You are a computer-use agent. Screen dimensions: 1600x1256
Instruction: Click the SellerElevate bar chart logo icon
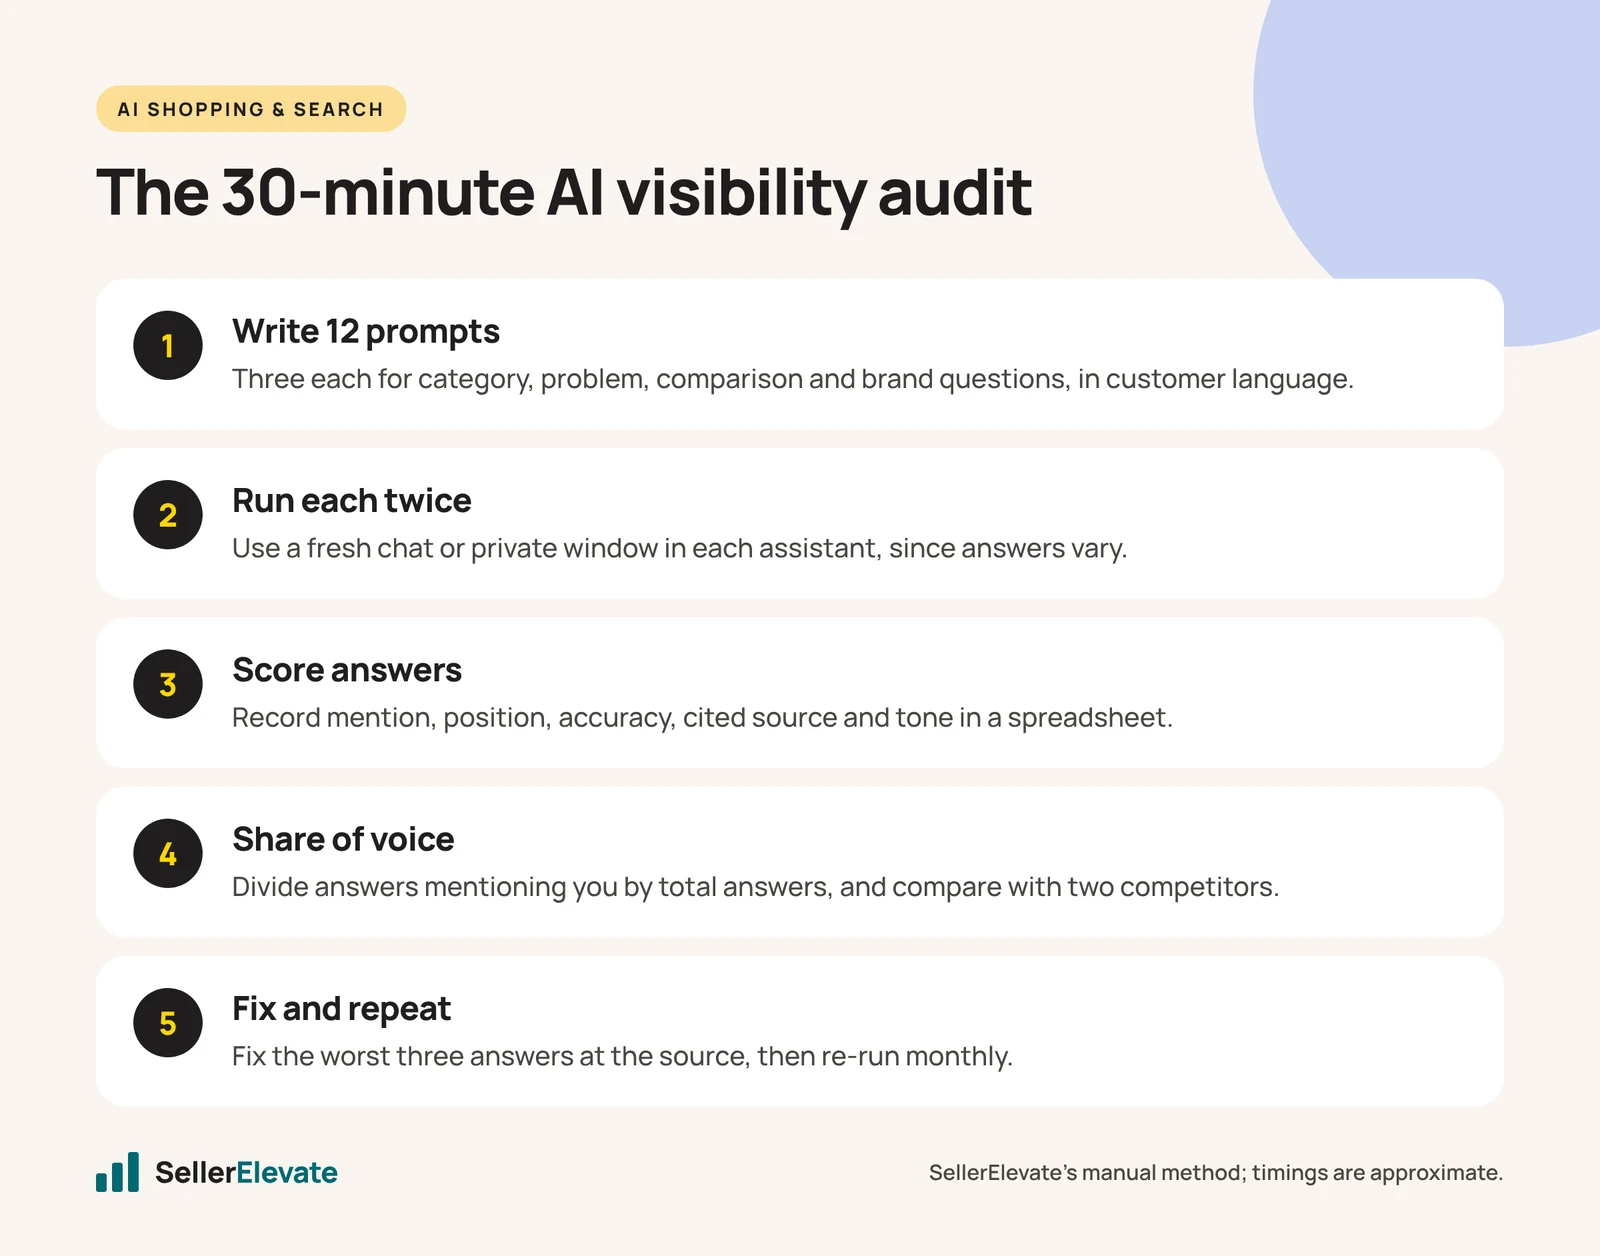click(x=117, y=1172)
